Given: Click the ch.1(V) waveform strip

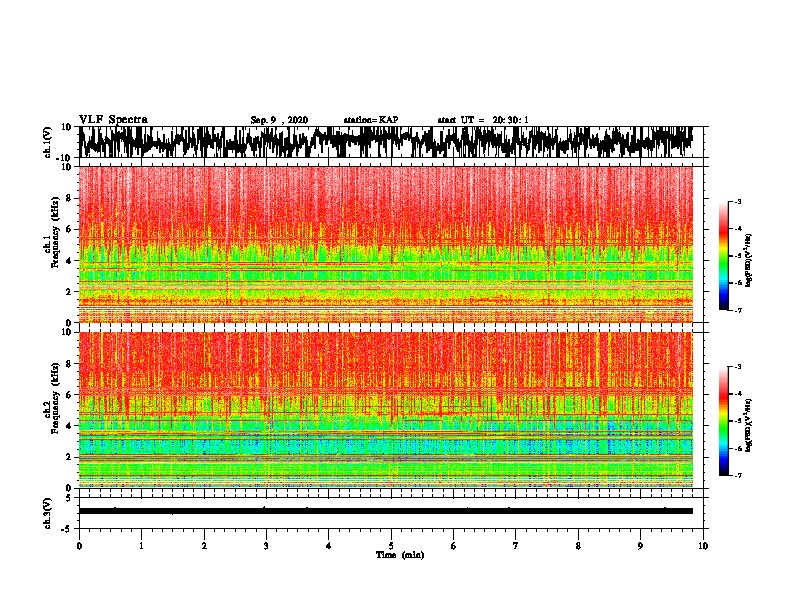Looking at the screenshot, I should coord(385,142).
